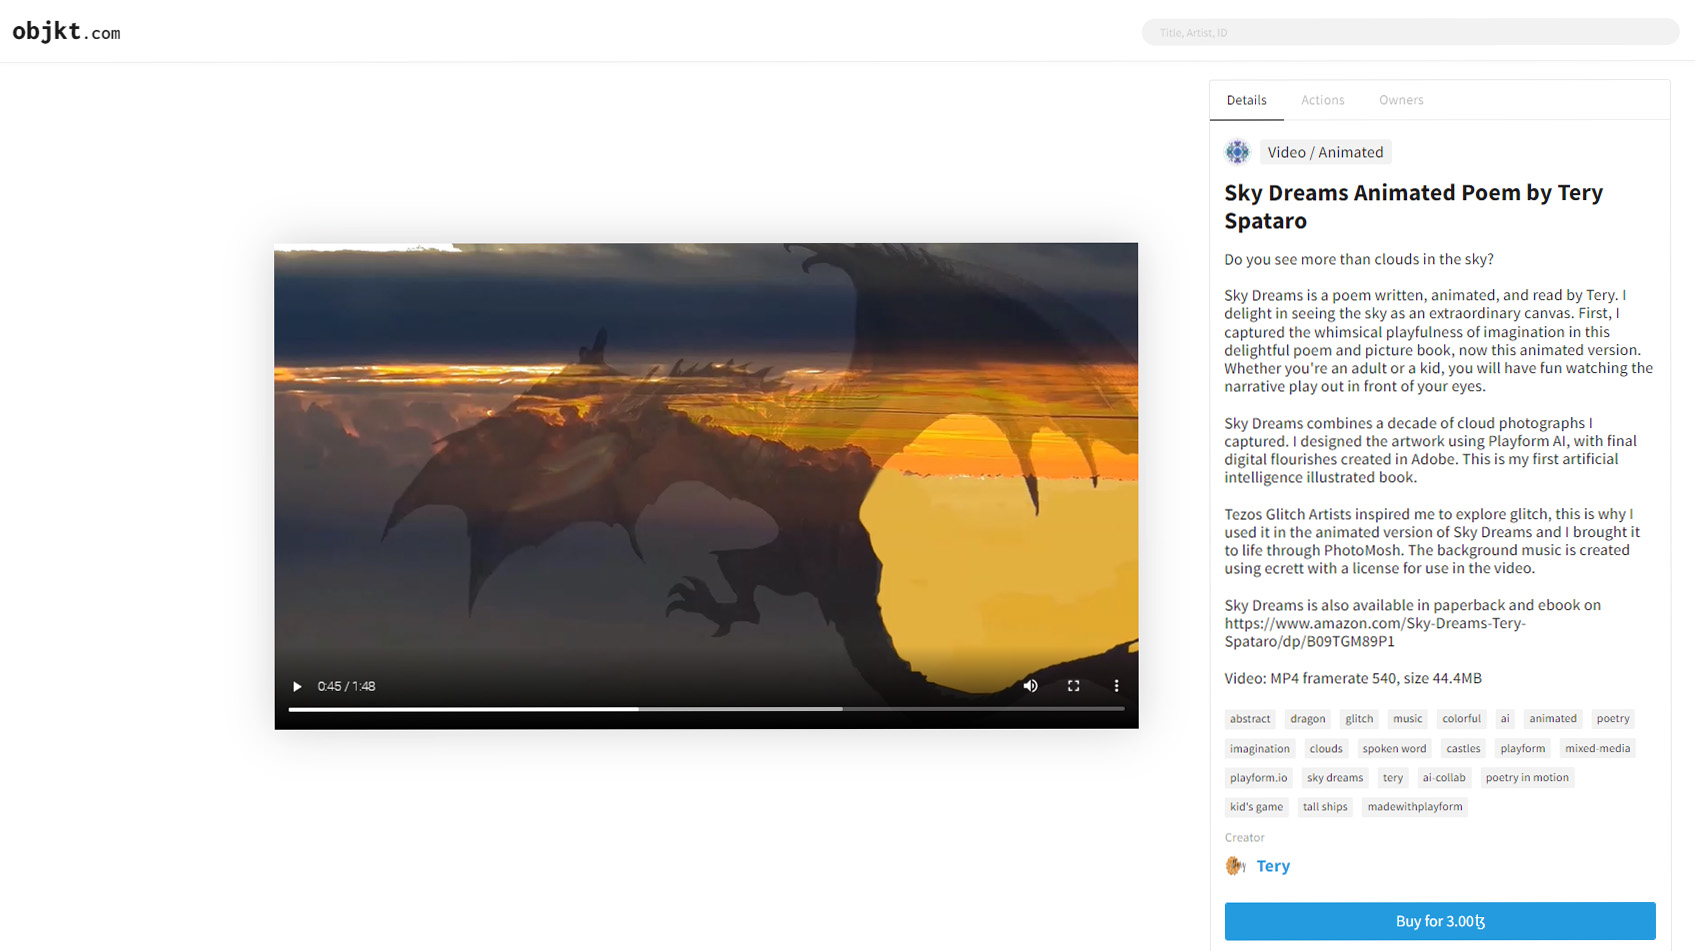Enter fullscreen video mode
Screen dimensions: 1695x951
1073,686
